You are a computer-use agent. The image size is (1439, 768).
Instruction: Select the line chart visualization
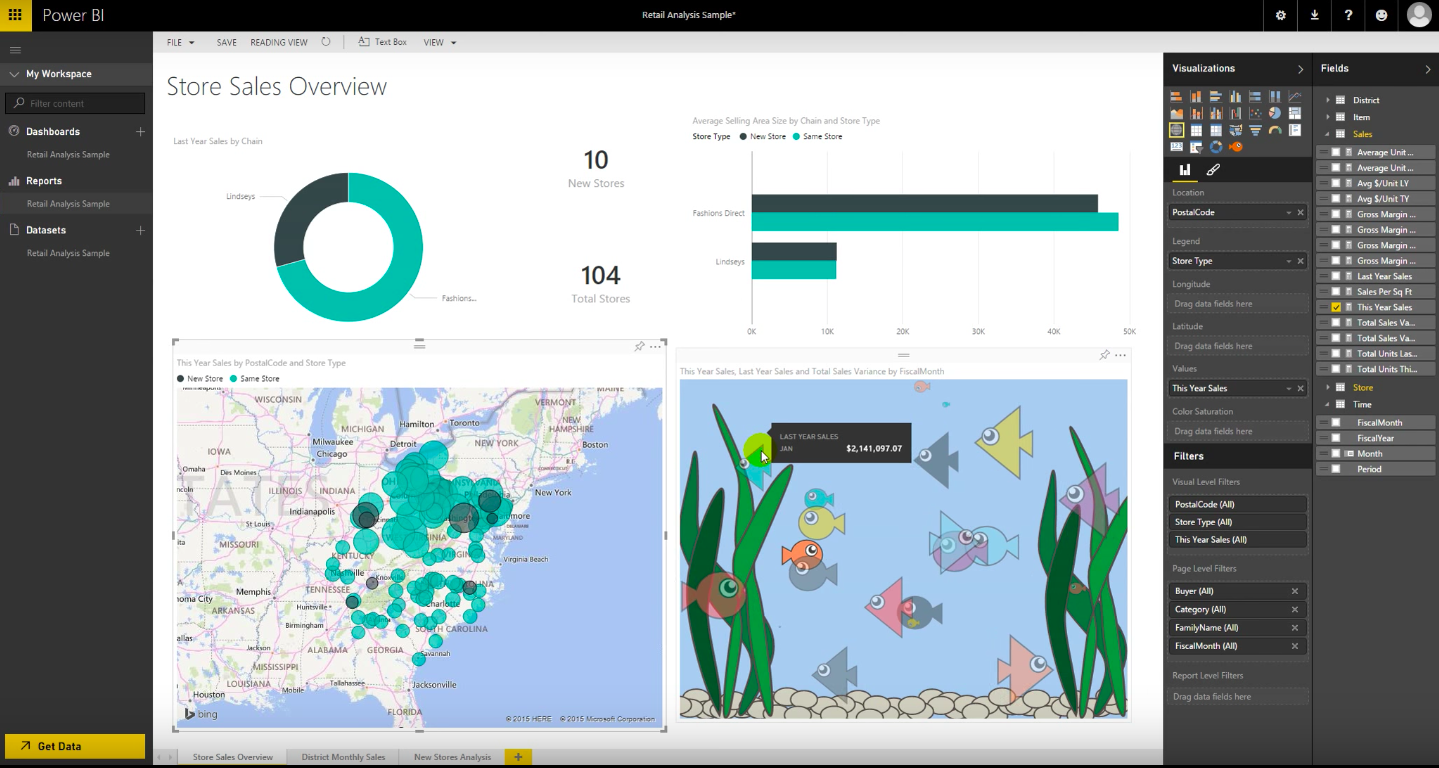click(1295, 96)
